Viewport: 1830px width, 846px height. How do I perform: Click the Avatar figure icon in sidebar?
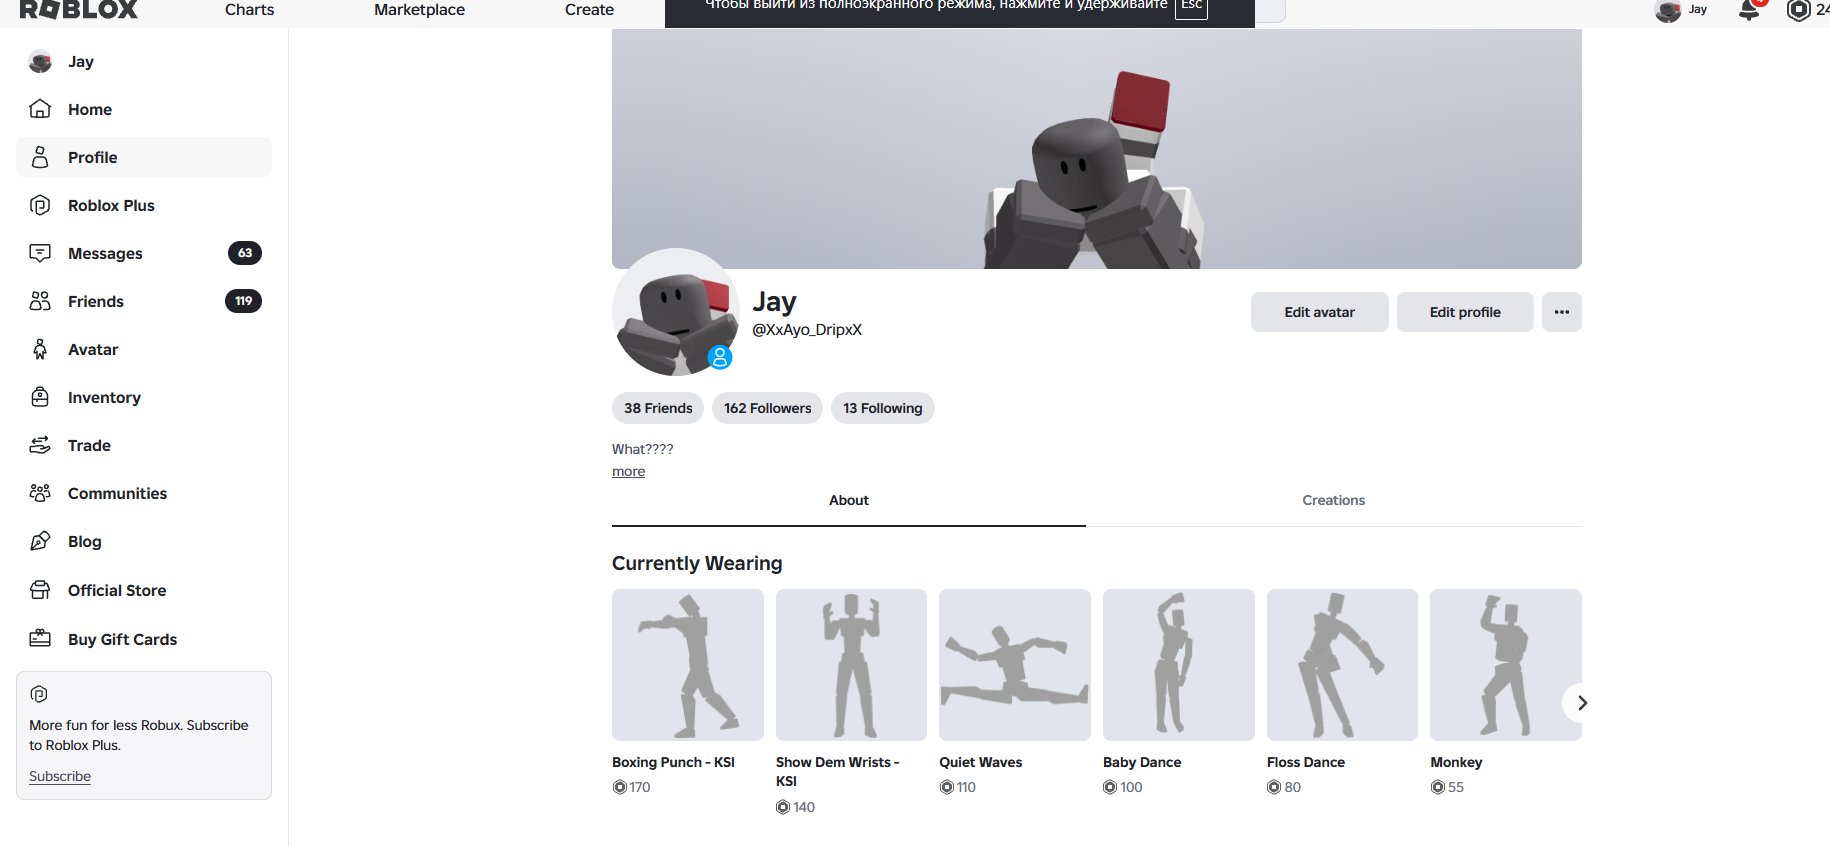pyautogui.click(x=40, y=349)
